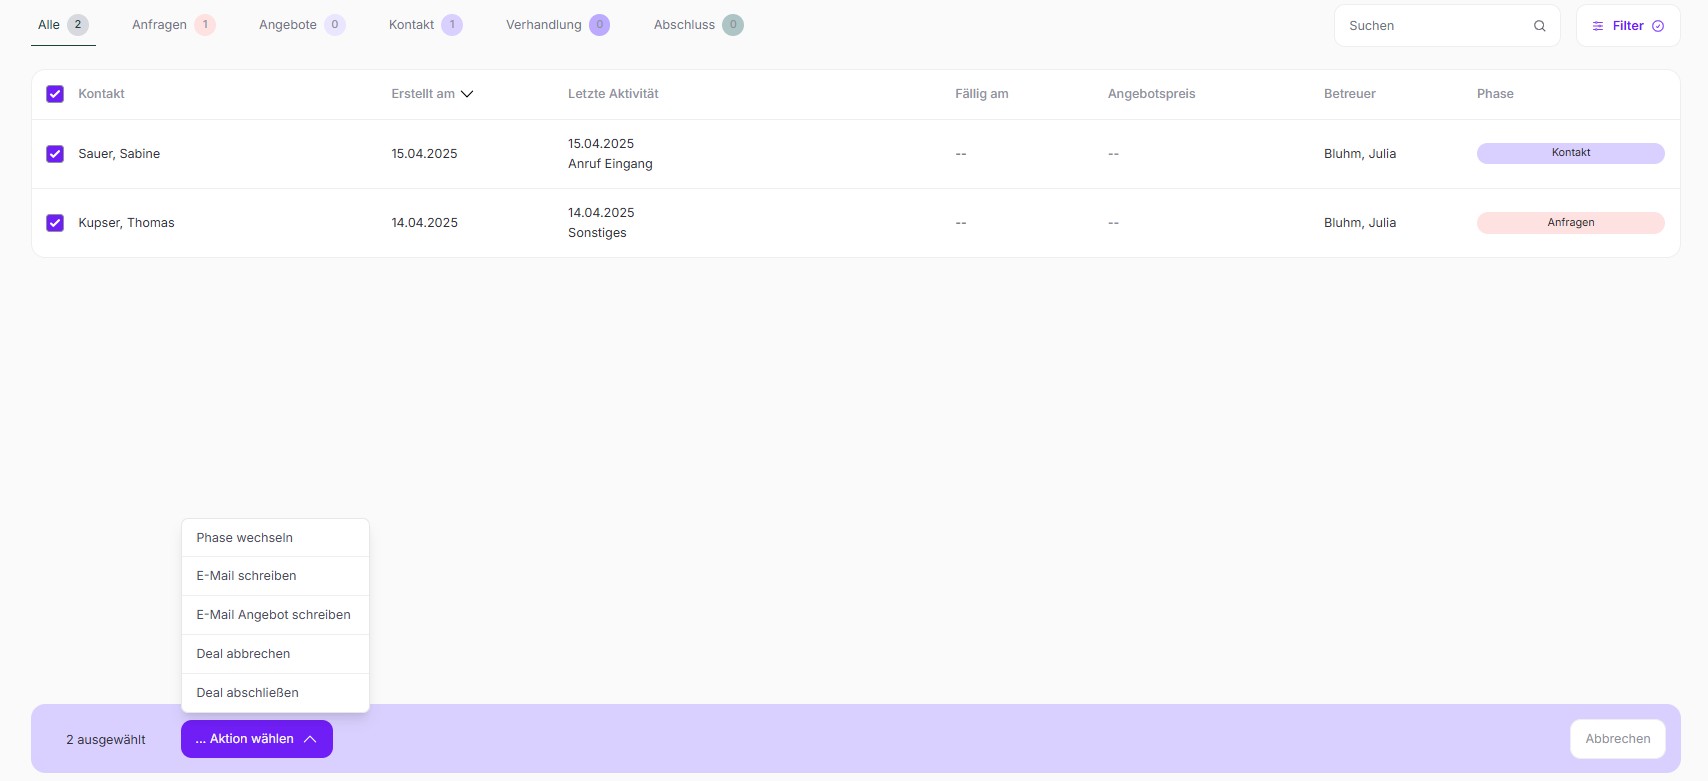This screenshot has width=1708, height=781.
Task: Choose E-Mail Angebot schreiben entry
Action: tap(275, 615)
